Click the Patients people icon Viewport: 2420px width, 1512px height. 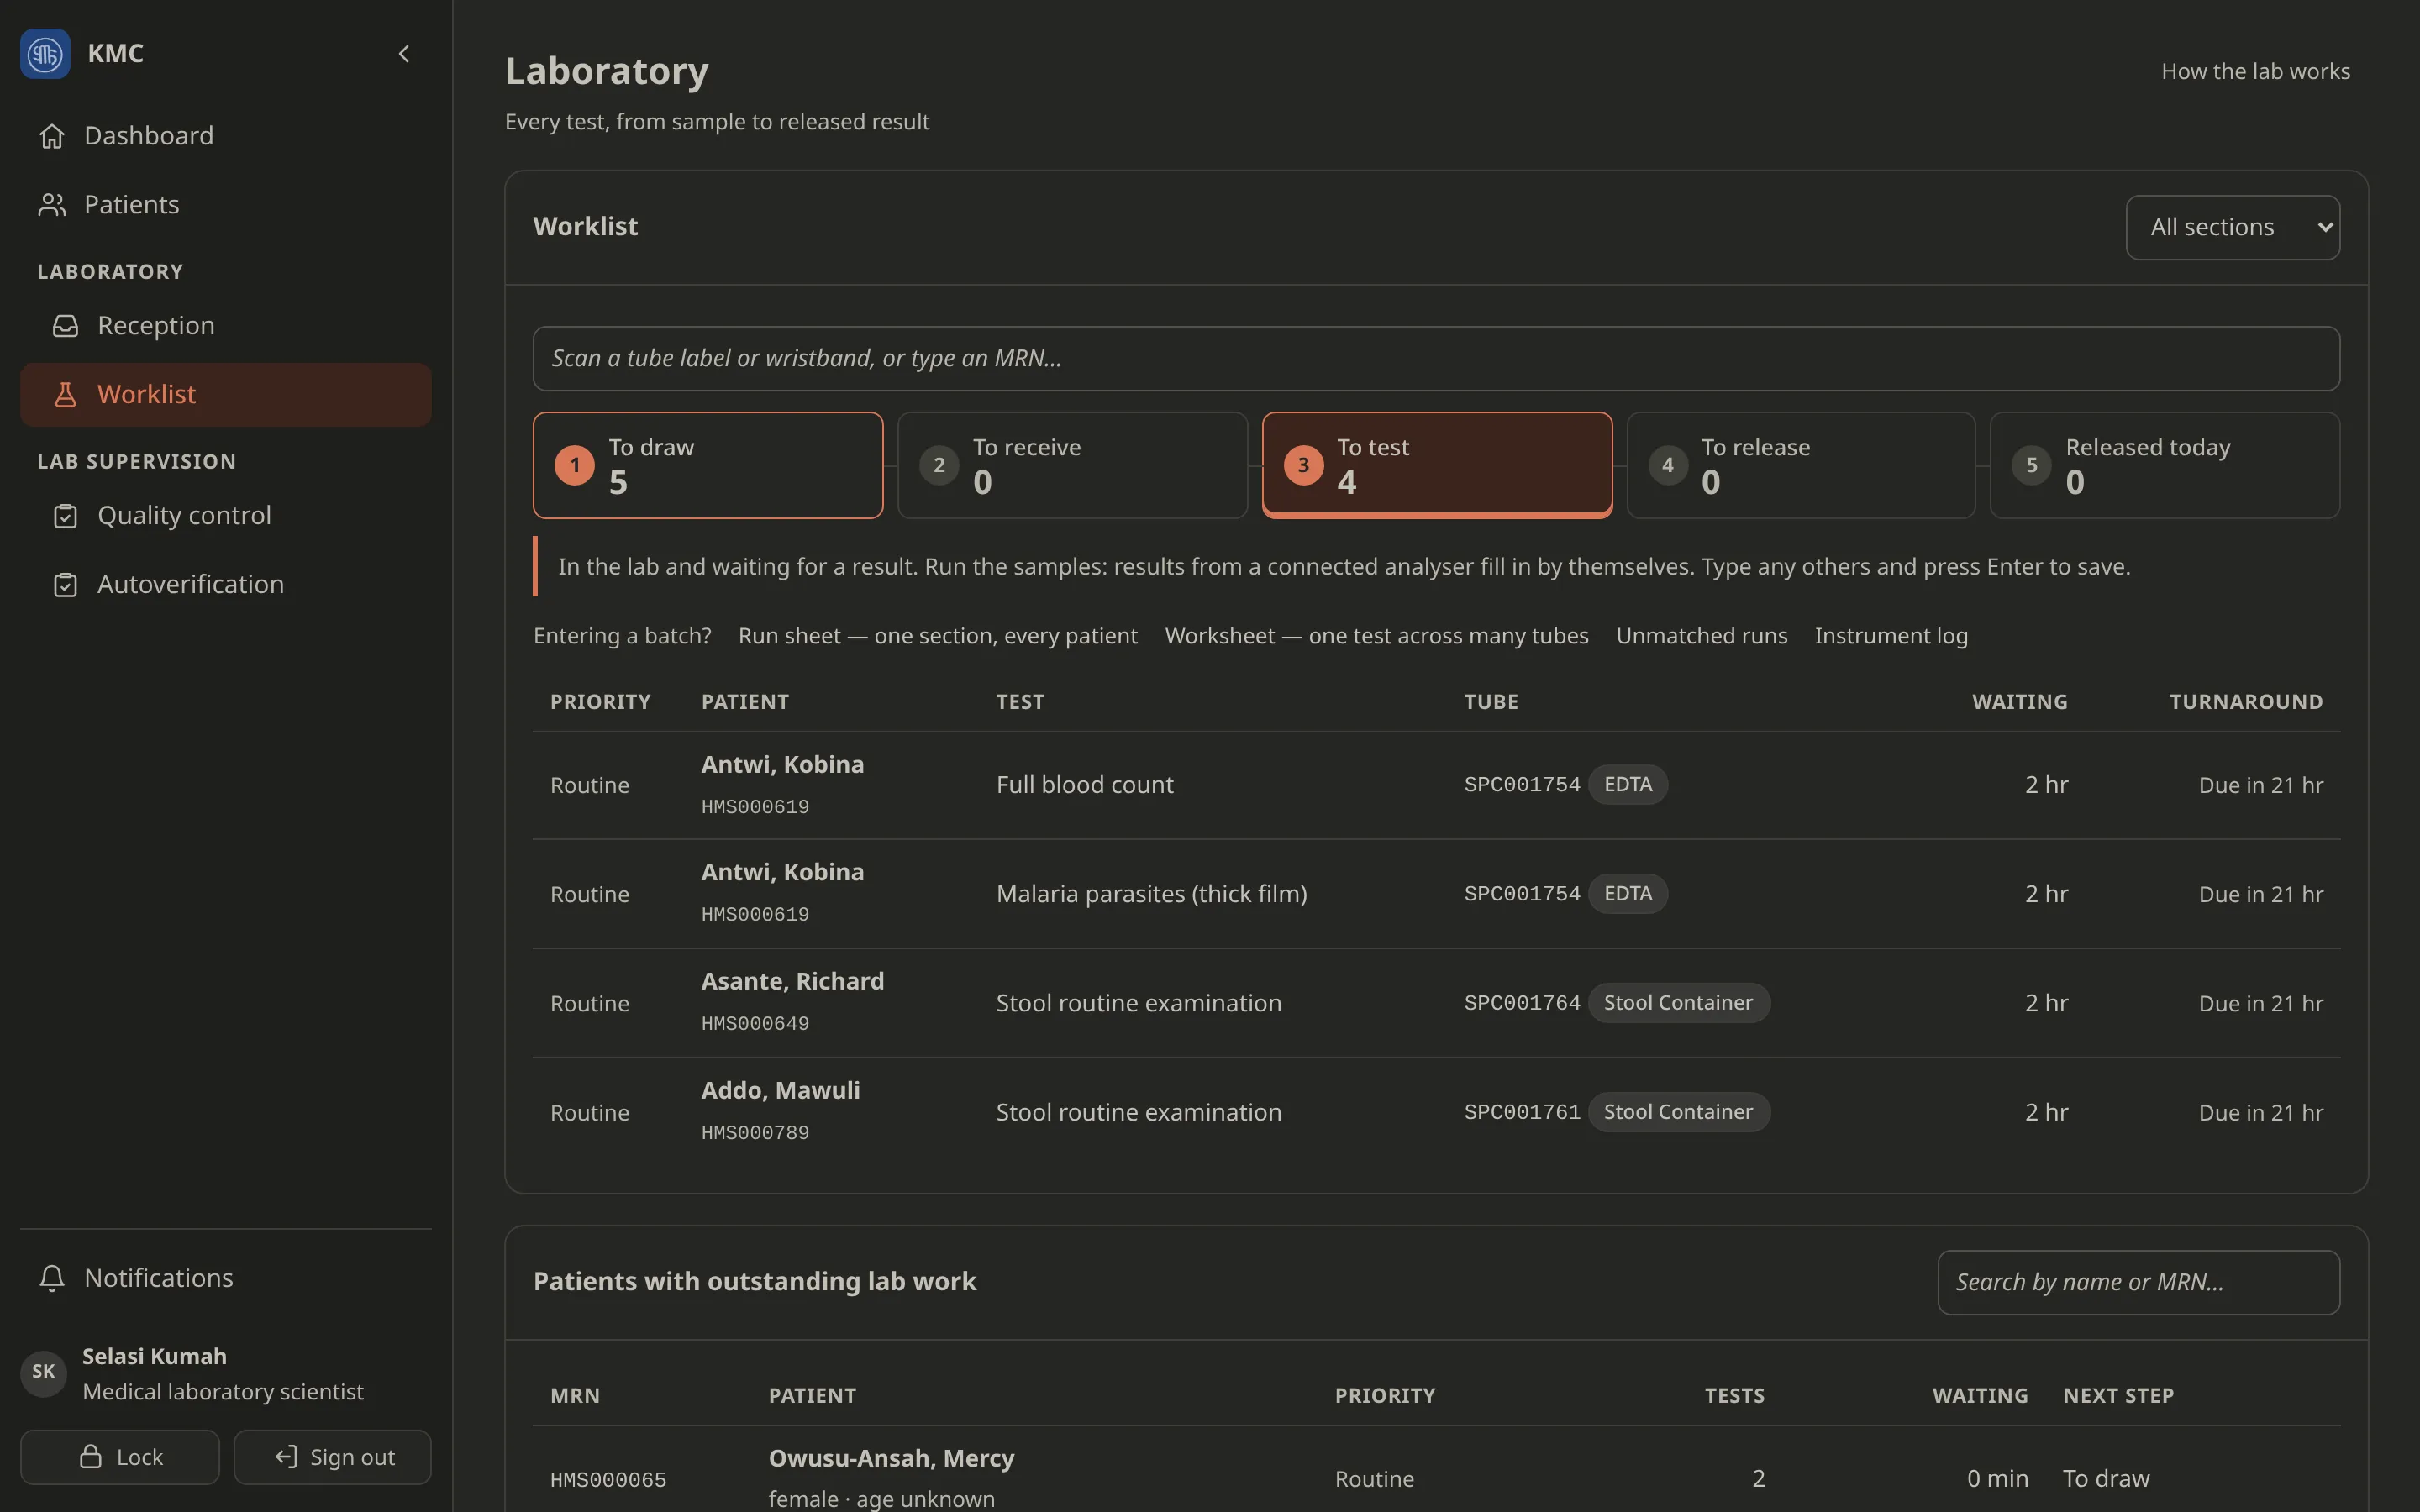click(52, 205)
